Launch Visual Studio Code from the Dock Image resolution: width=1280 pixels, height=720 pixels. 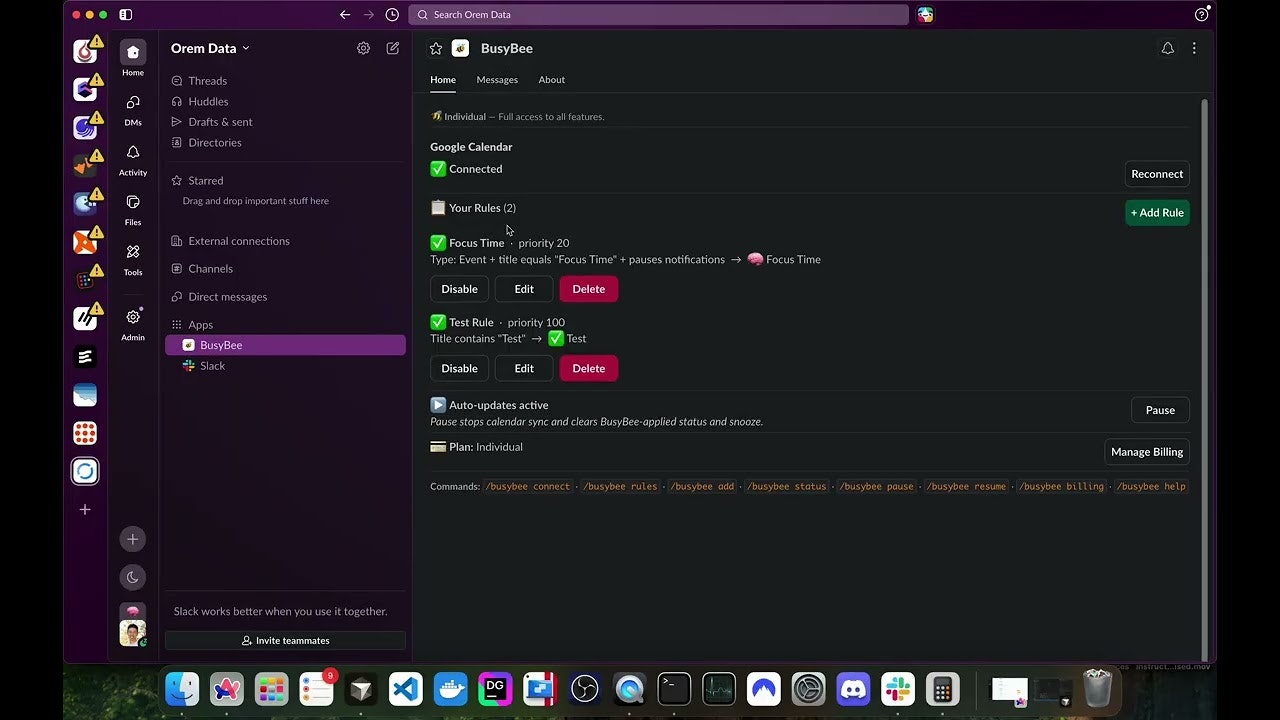[x=406, y=688]
